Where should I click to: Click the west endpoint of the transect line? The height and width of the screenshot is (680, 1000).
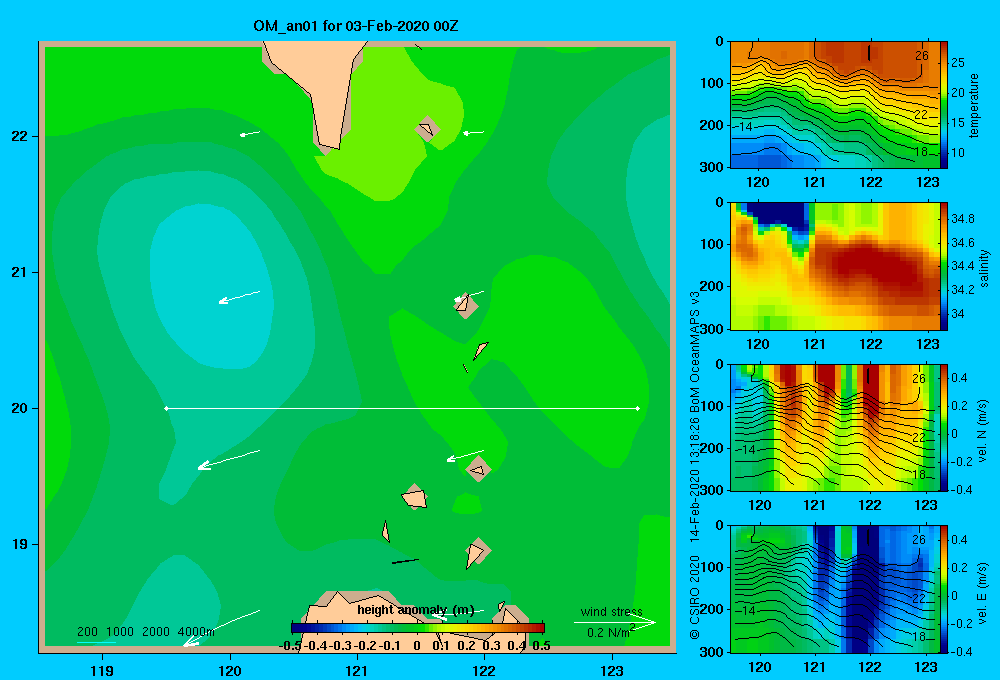coord(166,408)
